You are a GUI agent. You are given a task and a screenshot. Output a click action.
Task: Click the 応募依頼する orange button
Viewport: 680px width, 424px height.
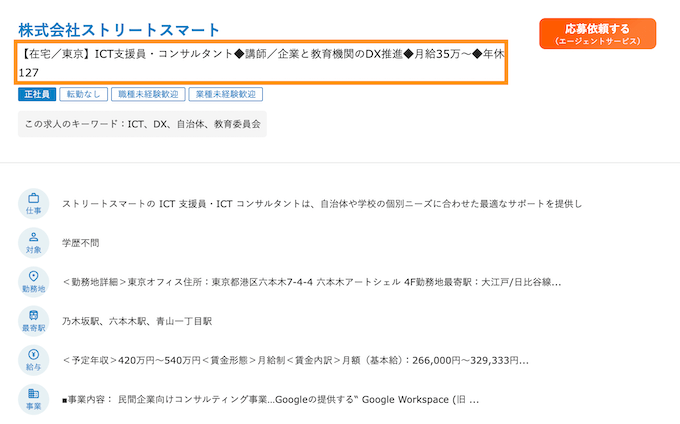[598, 33]
